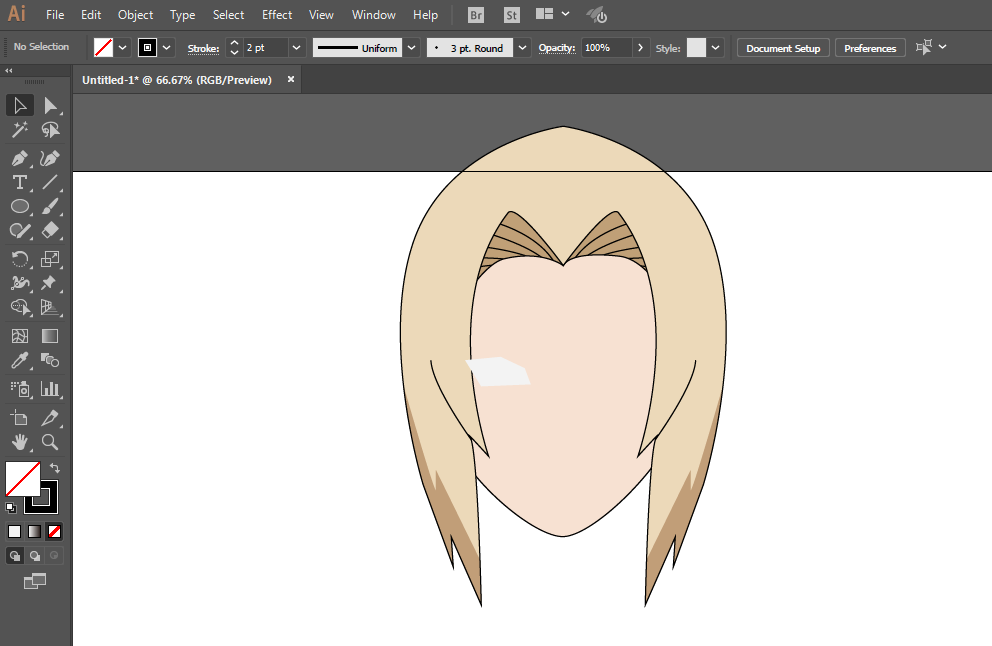Image resolution: width=992 pixels, height=646 pixels.
Task: Expand the opacity slider arrow
Action: 640,47
